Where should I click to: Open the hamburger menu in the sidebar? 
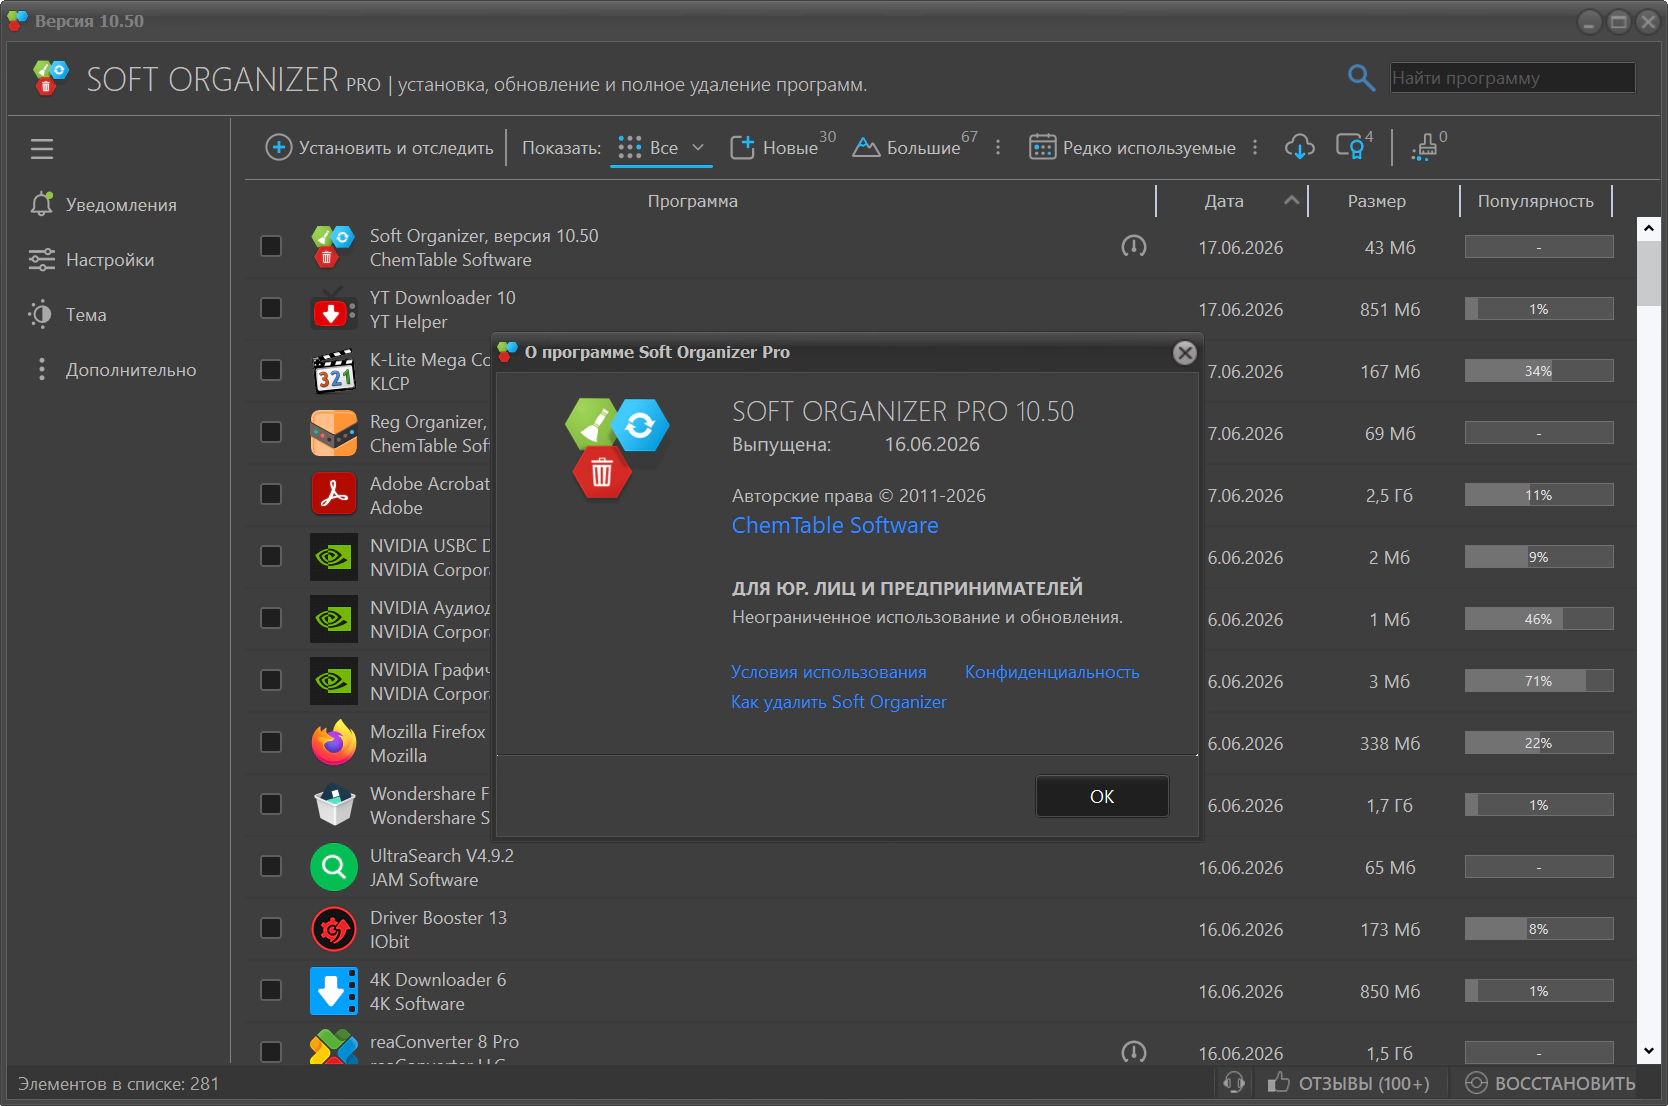pos(42,149)
